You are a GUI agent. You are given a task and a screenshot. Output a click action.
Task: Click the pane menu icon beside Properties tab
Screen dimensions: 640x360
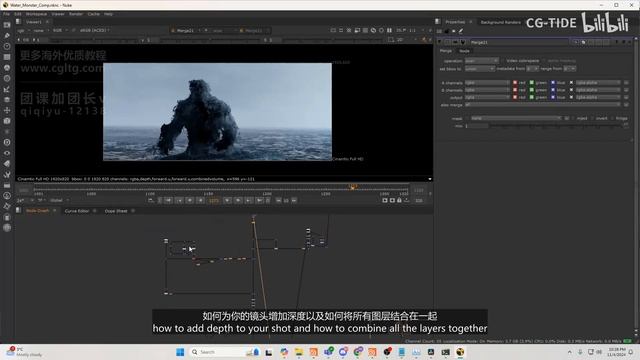pos(438,22)
